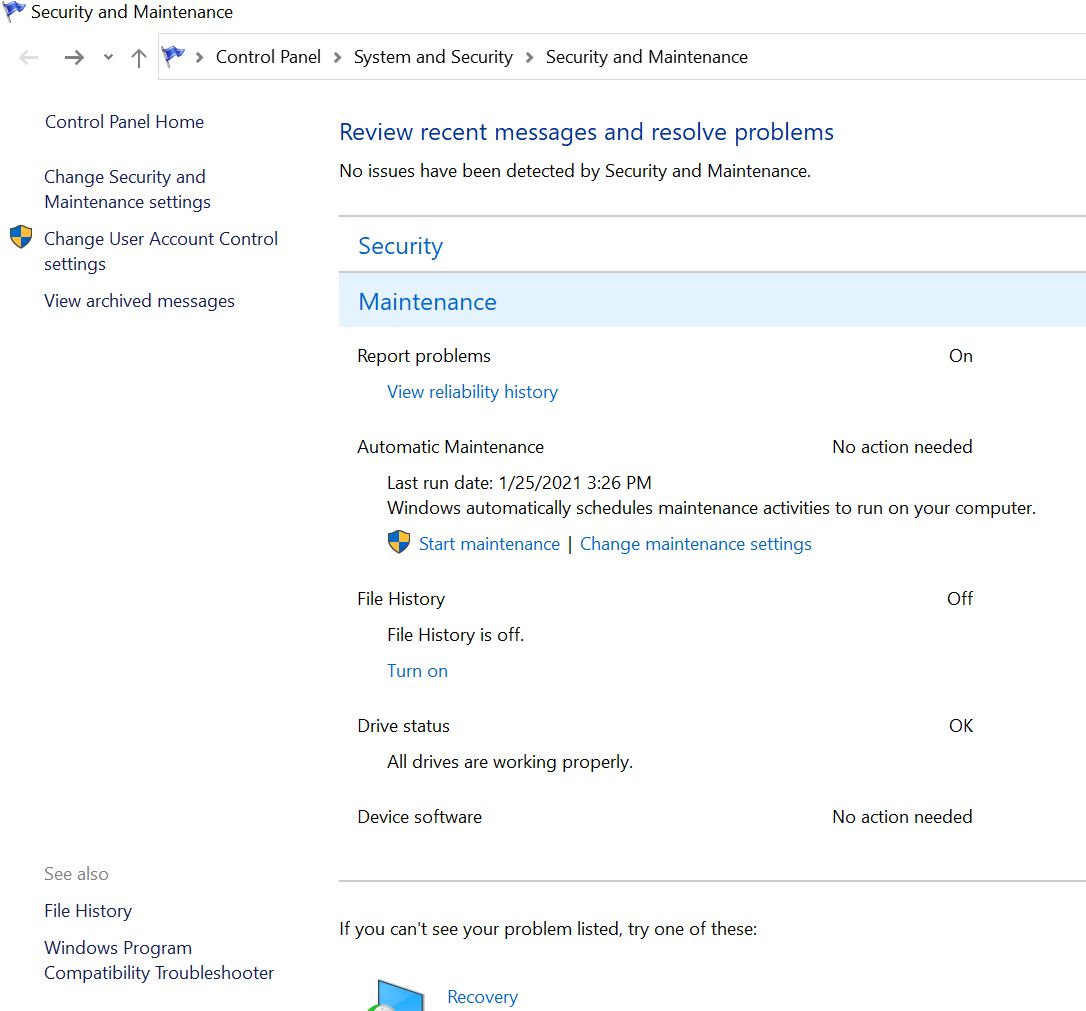Click the shield icon next to Start maintenance
Screen dimensions: 1086x1011
click(398, 542)
